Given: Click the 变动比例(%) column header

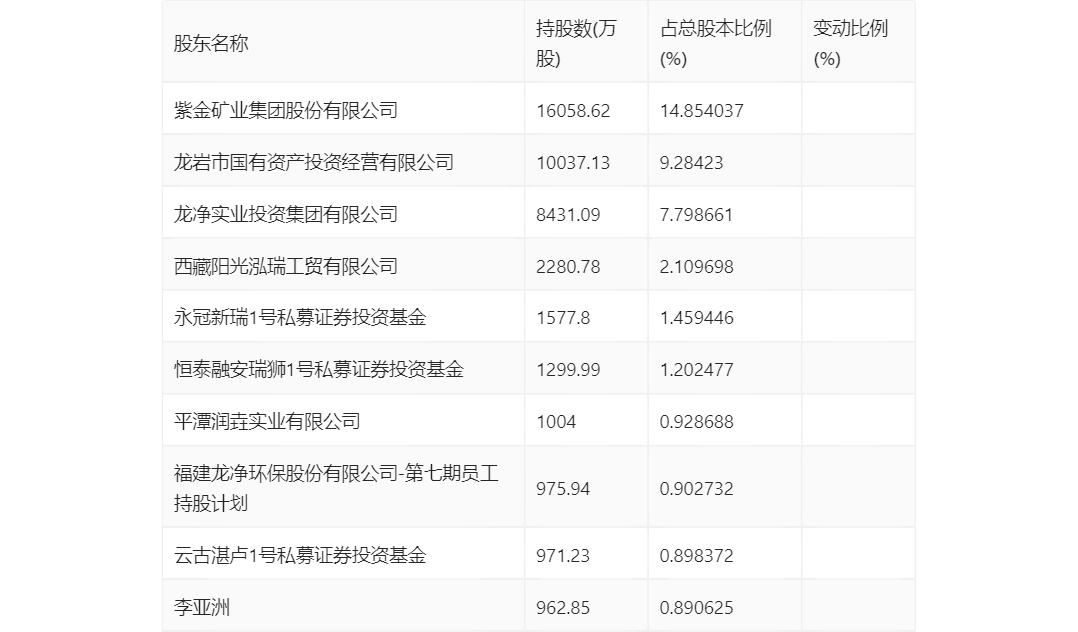Looking at the screenshot, I should pos(850,43).
